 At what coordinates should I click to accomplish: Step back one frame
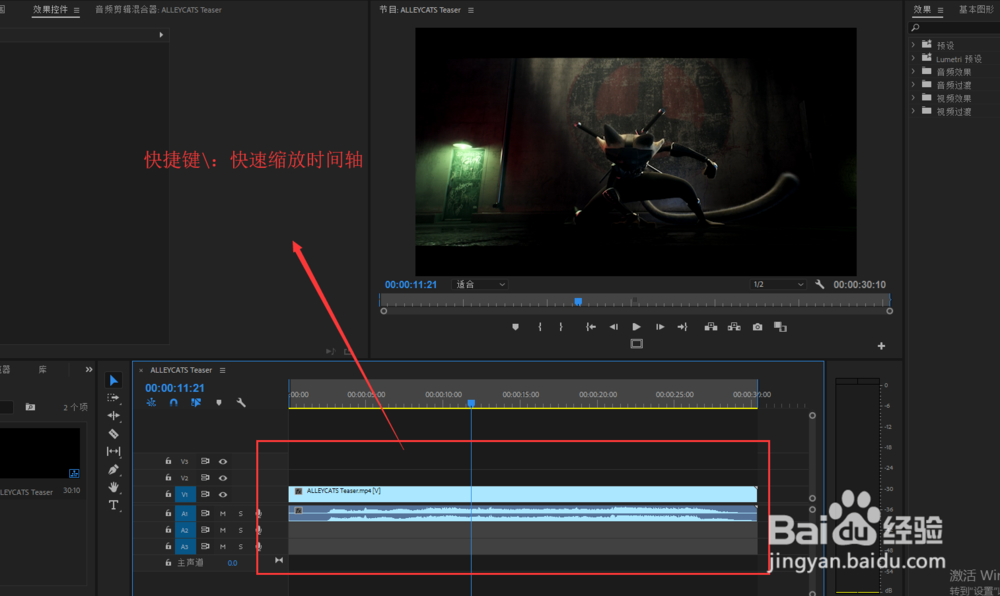pyautogui.click(x=614, y=327)
